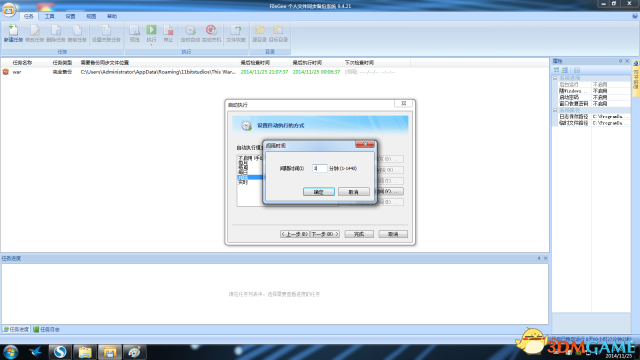Click the 目标目录 (target folder) icon

click(x=278, y=33)
